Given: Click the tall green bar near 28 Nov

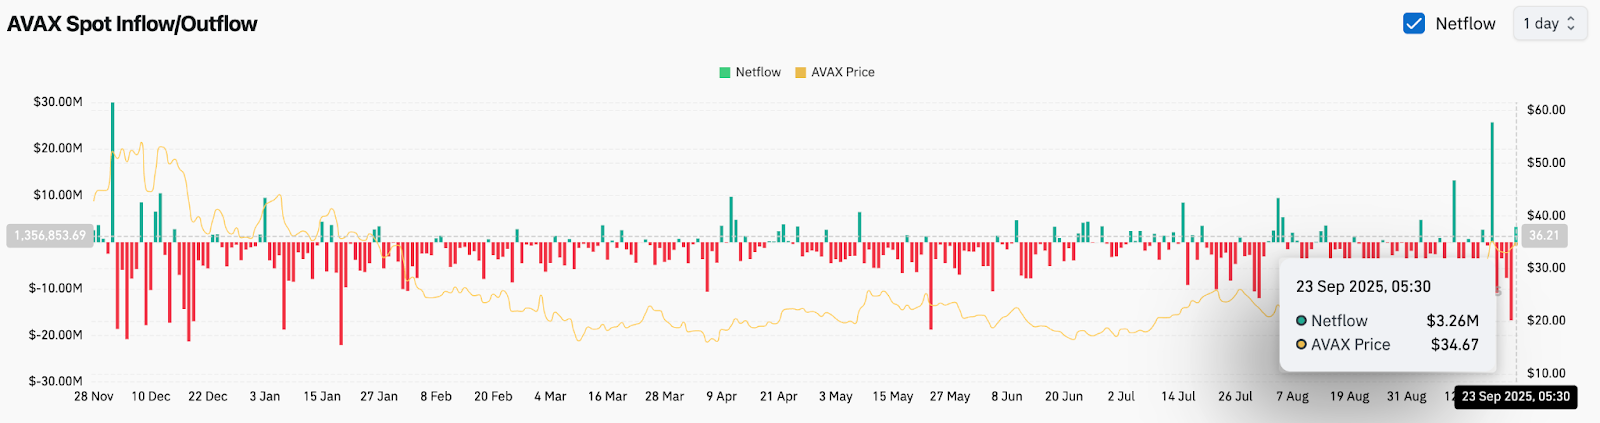Looking at the screenshot, I should tap(112, 170).
